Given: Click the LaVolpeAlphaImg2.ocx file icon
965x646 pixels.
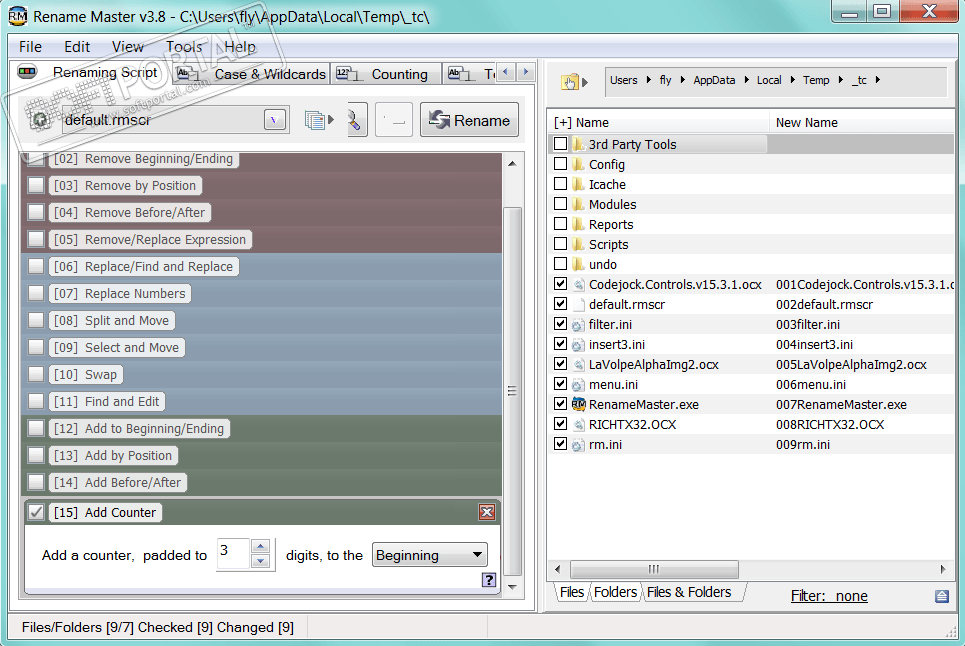Looking at the screenshot, I should click(x=579, y=364).
